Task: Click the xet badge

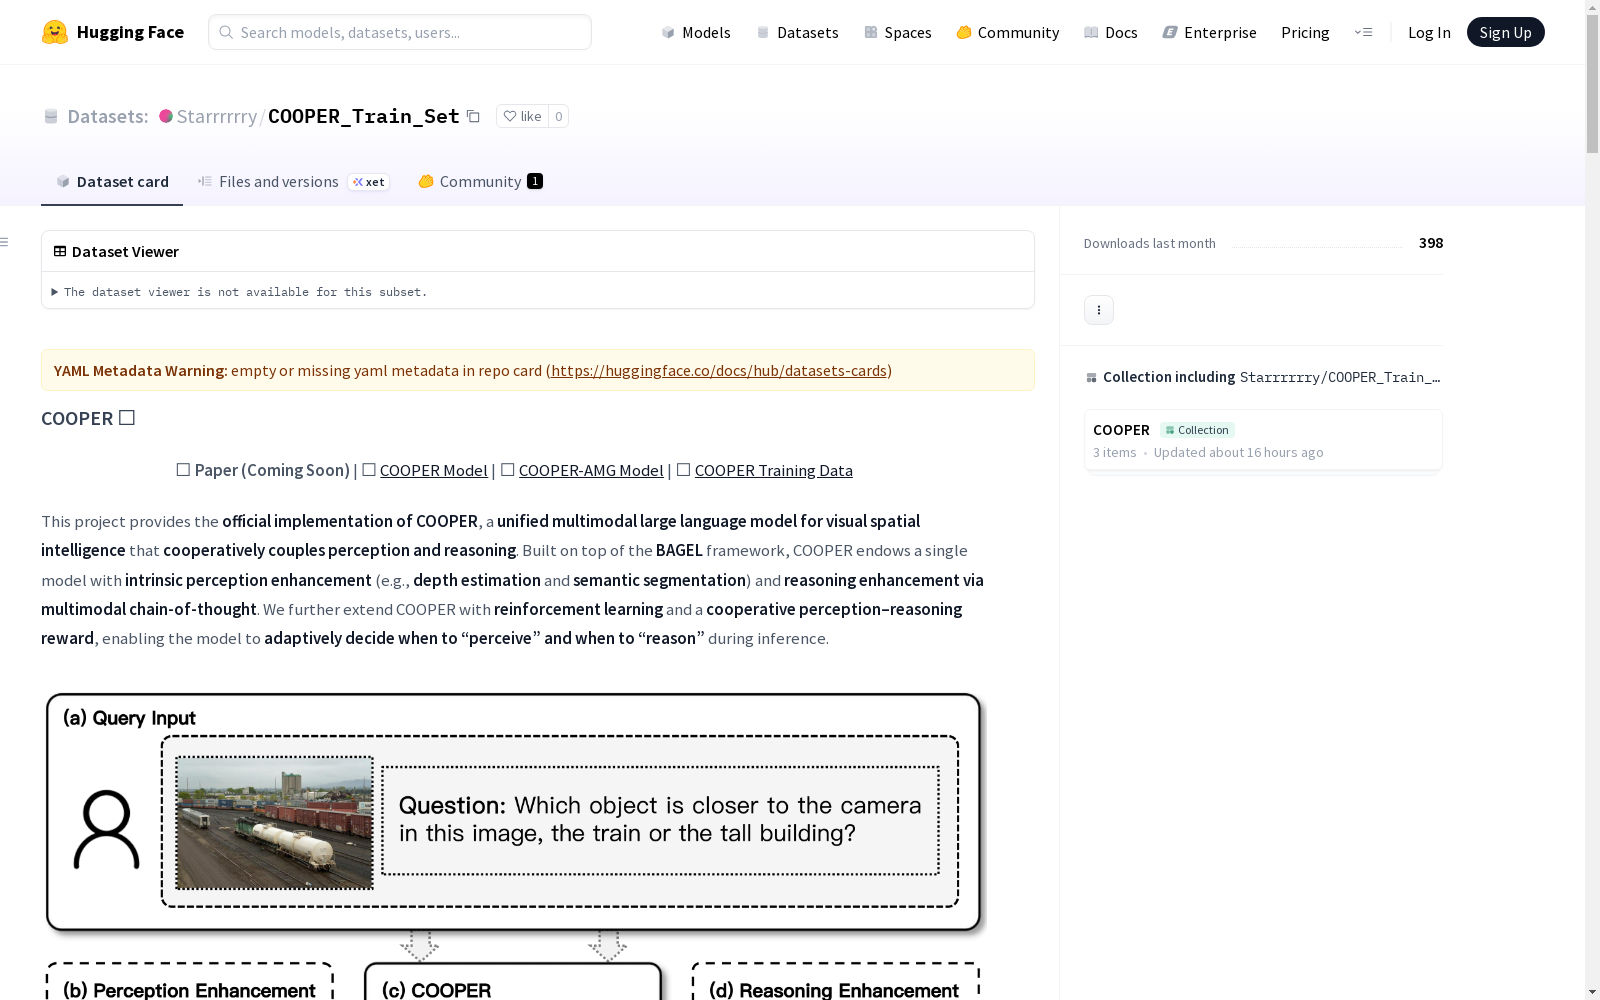Action: (x=369, y=182)
